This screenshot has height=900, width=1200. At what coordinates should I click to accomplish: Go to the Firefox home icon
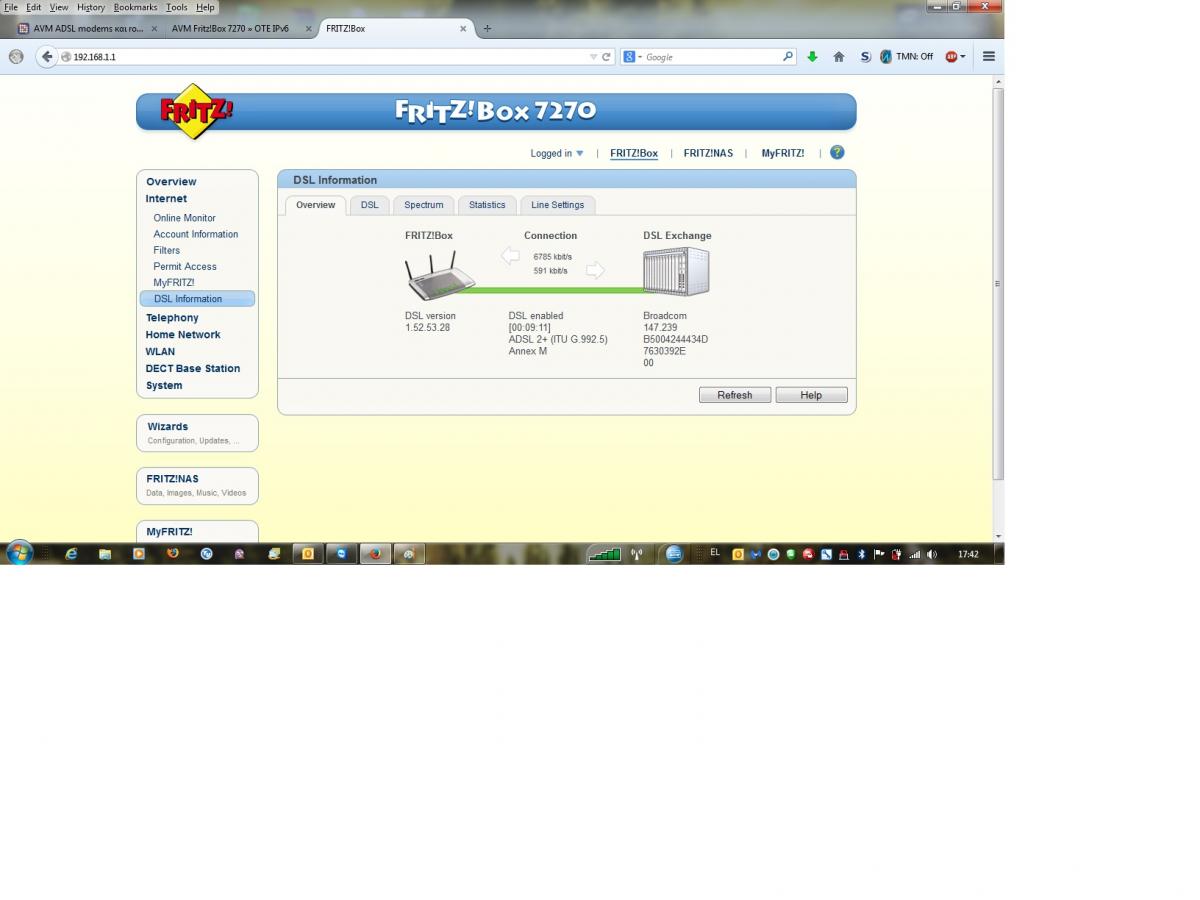click(839, 57)
